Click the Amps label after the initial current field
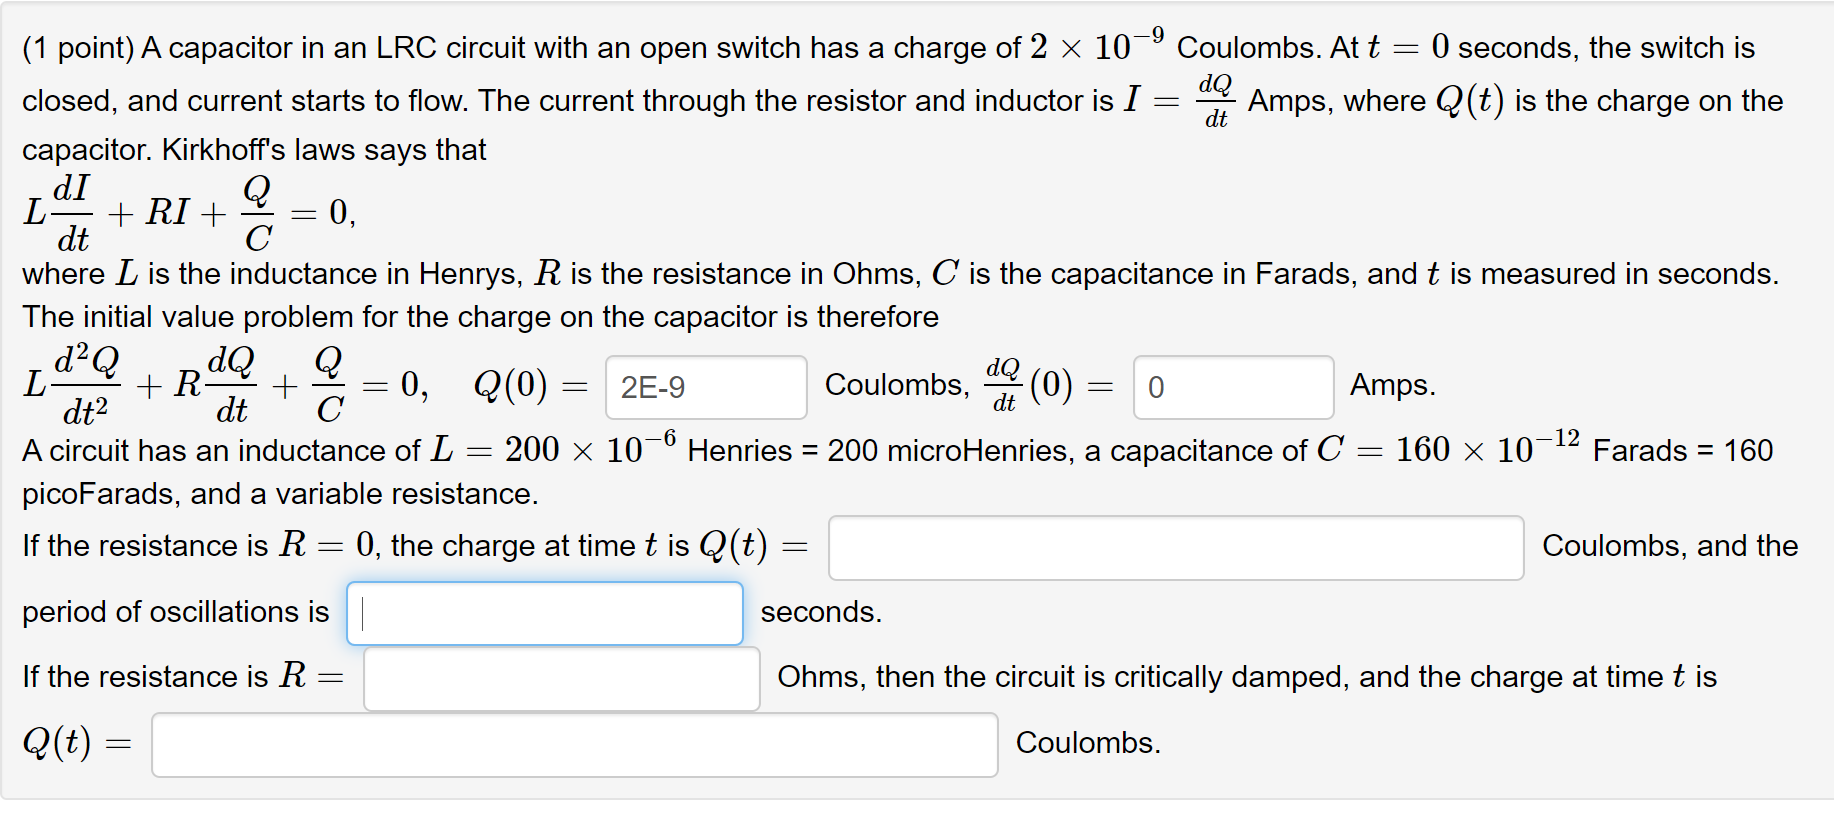This screenshot has height=813, width=1834. point(1392,385)
